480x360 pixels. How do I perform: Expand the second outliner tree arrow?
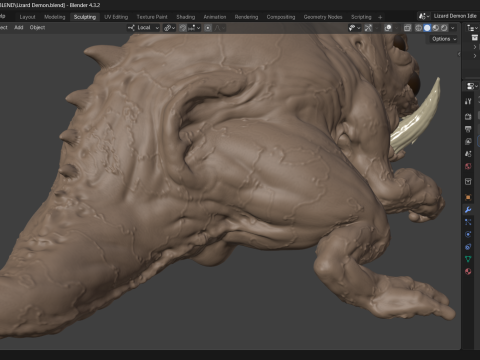pyautogui.click(x=475, y=56)
